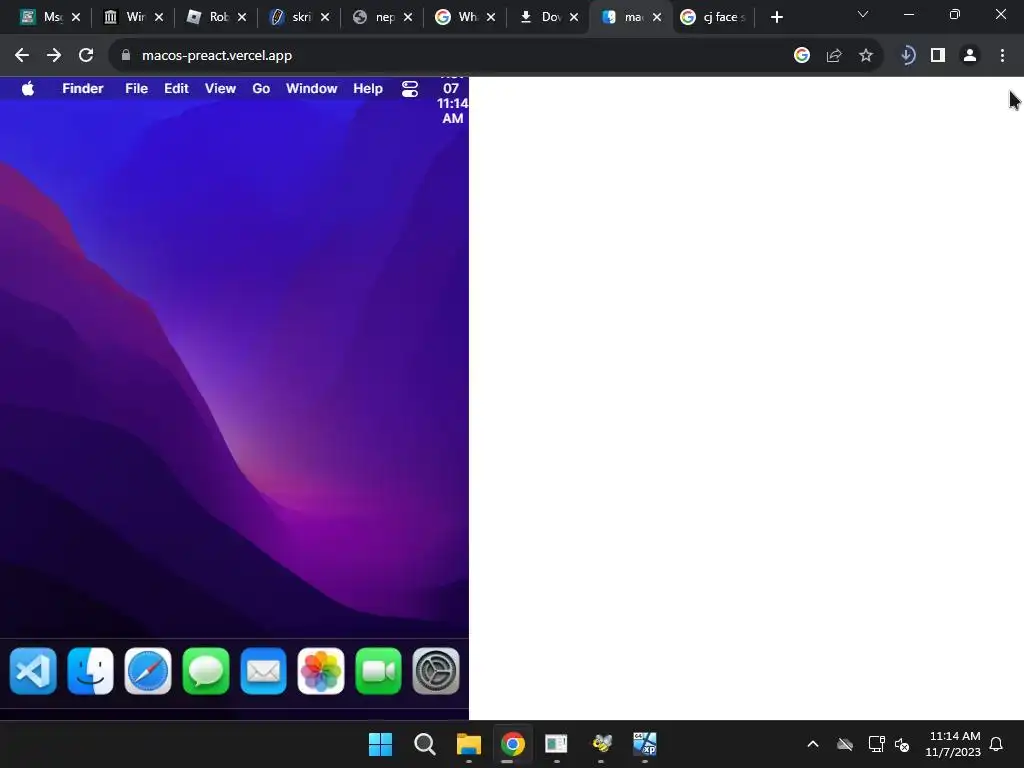
Task: Click the muted volume tray icon
Action: 903,744
